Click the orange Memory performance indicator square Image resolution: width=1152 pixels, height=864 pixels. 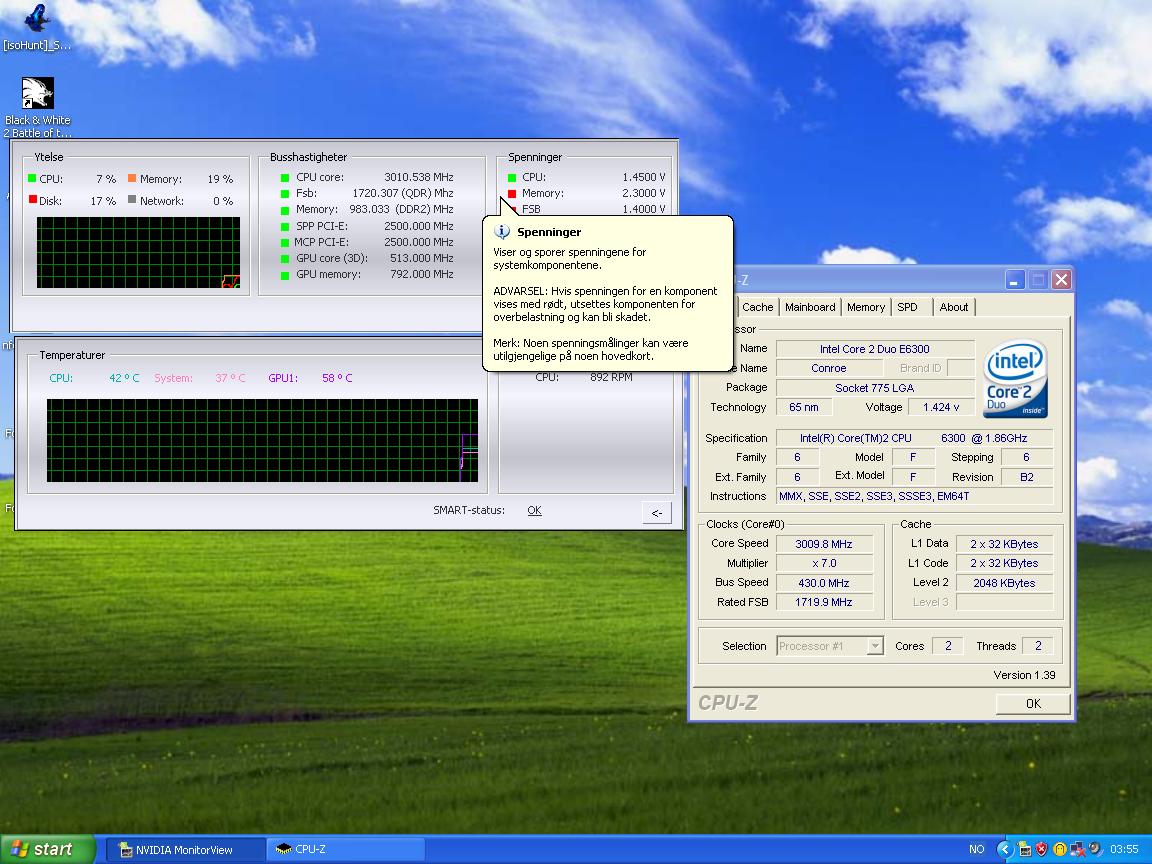132,178
